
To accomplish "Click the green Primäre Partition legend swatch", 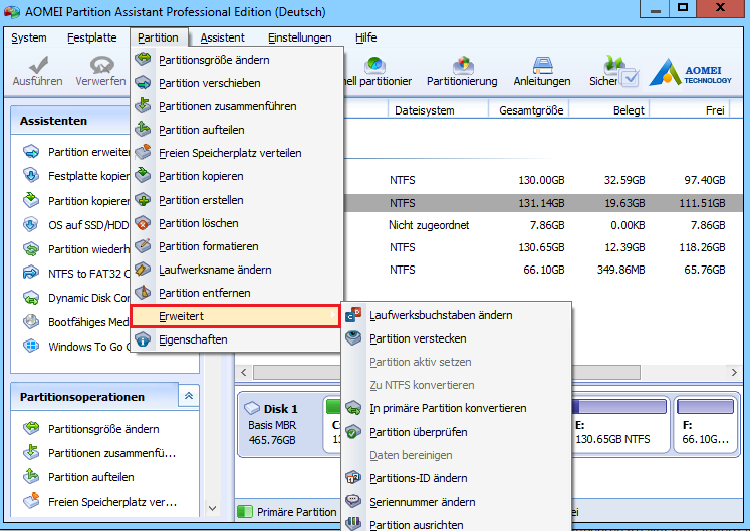I will click(x=245, y=512).
